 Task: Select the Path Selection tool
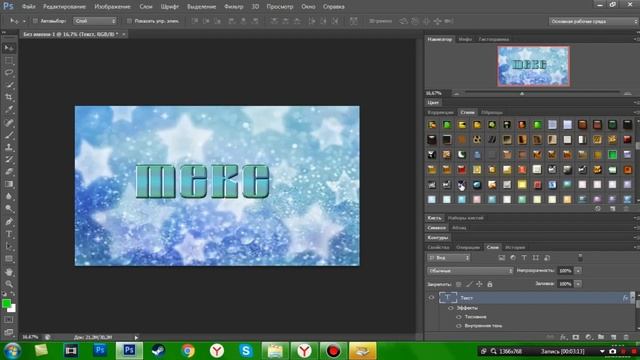coord(9,246)
